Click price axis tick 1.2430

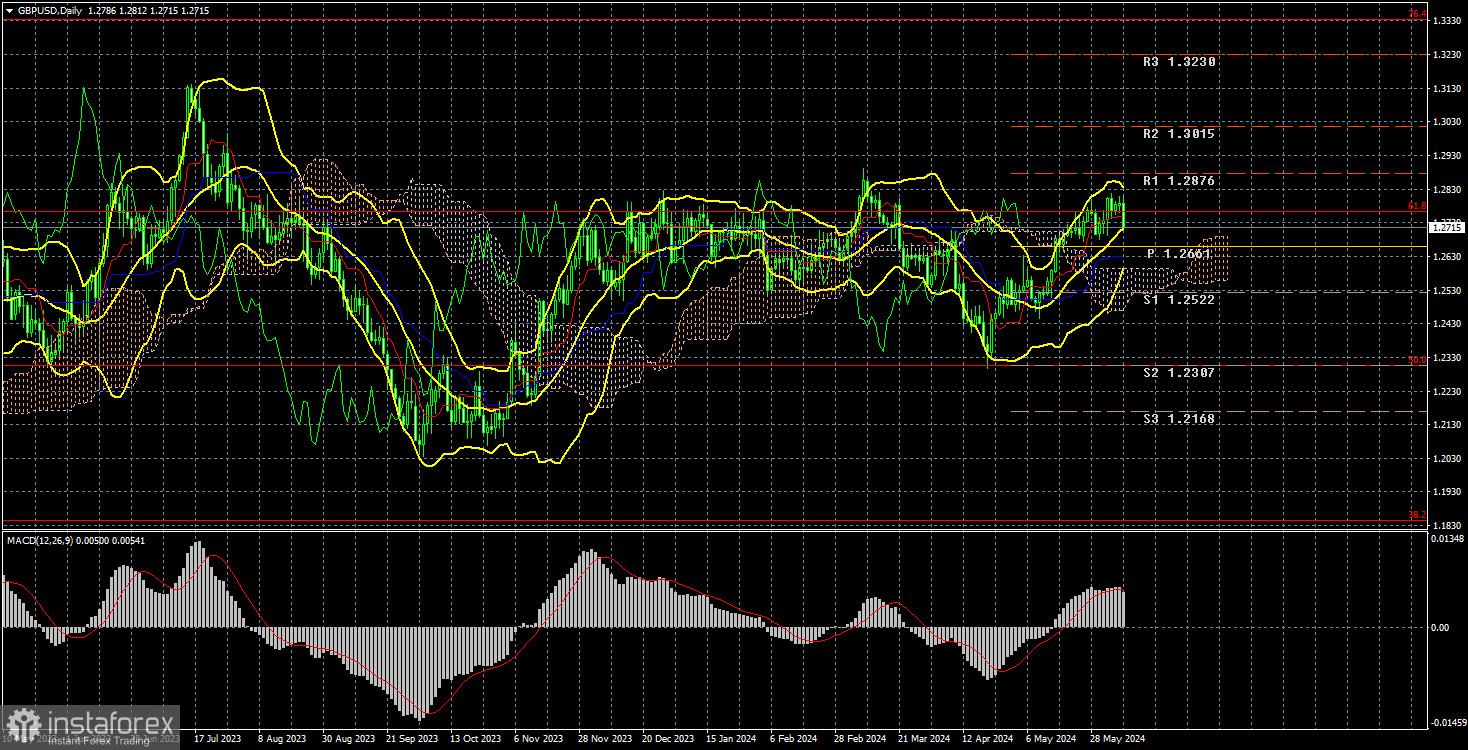pos(1446,324)
